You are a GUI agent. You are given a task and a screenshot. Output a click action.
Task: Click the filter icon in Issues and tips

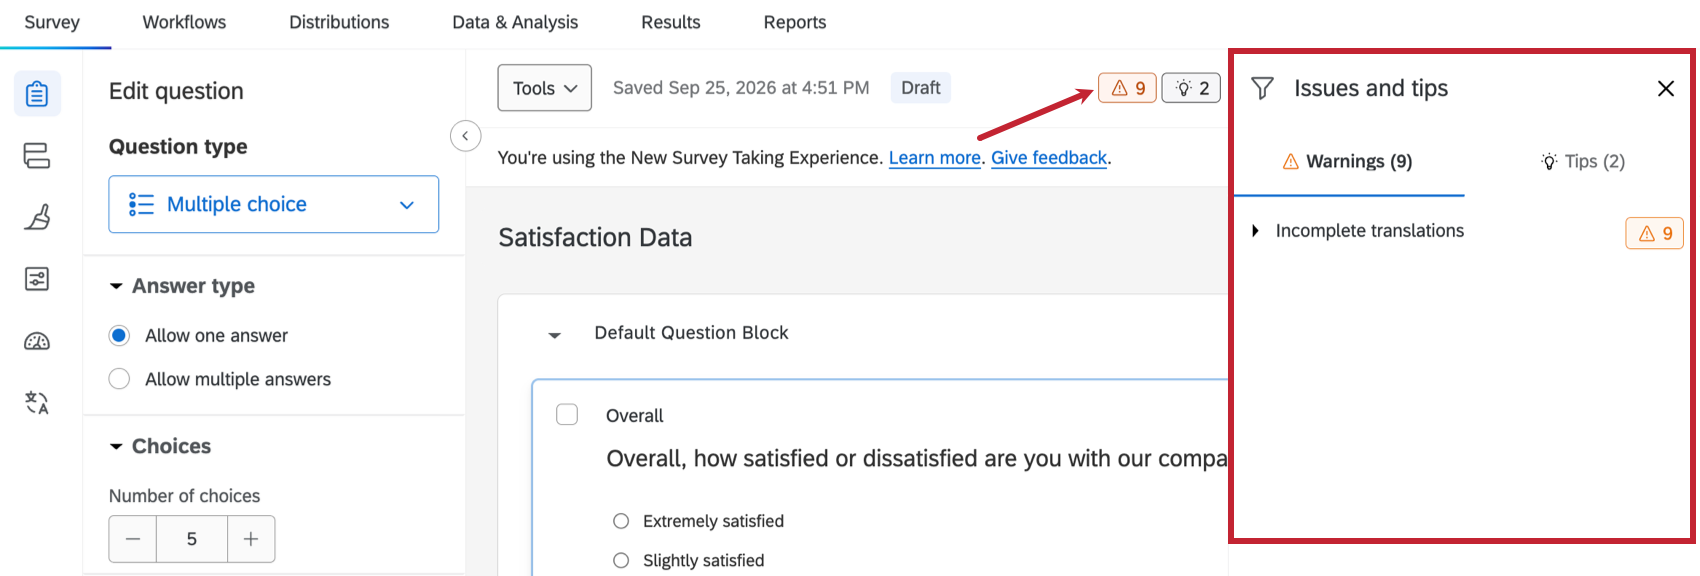tap(1262, 89)
